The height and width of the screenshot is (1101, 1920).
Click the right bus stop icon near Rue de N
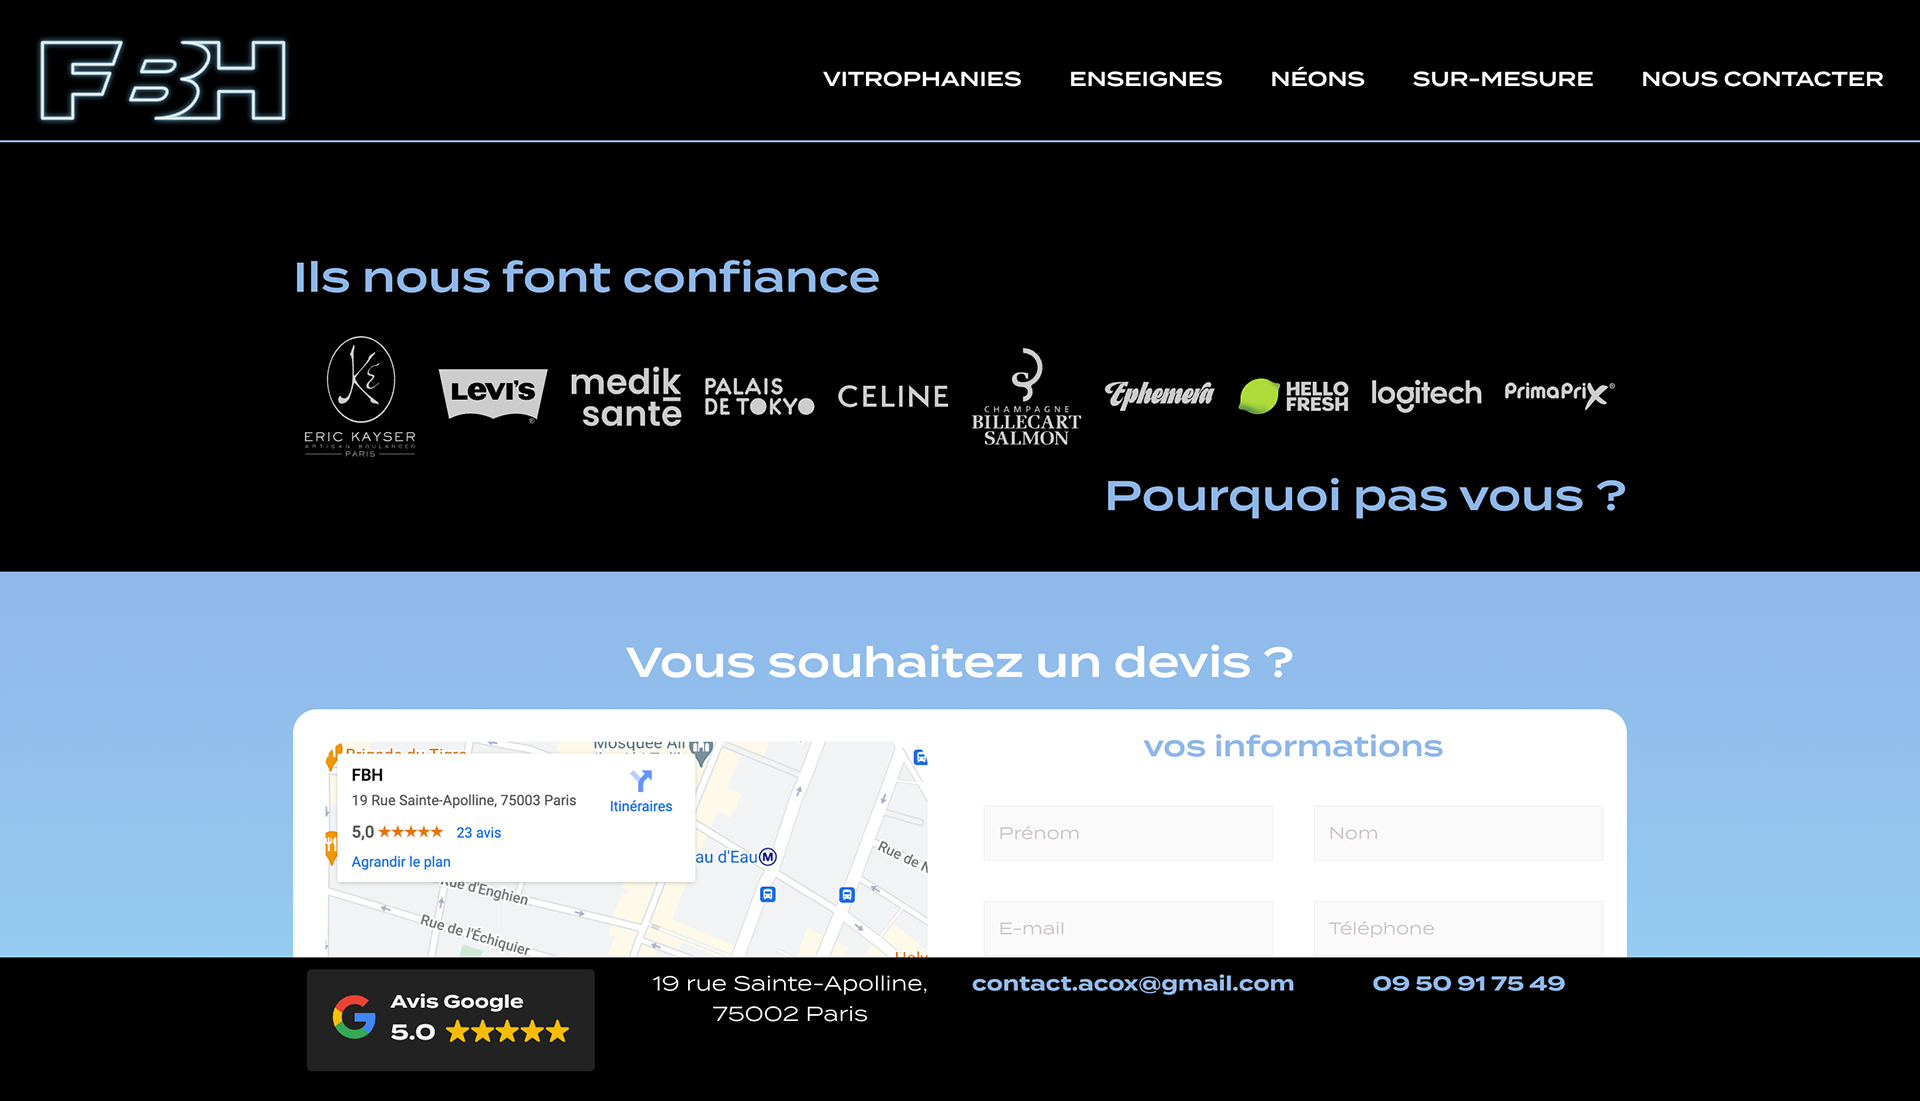point(847,895)
